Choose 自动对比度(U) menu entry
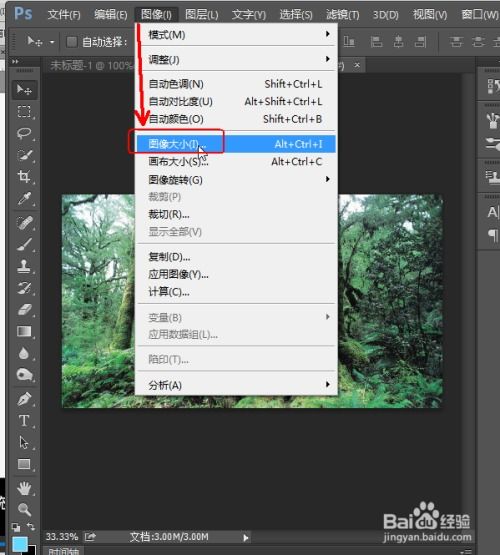 click(236, 102)
